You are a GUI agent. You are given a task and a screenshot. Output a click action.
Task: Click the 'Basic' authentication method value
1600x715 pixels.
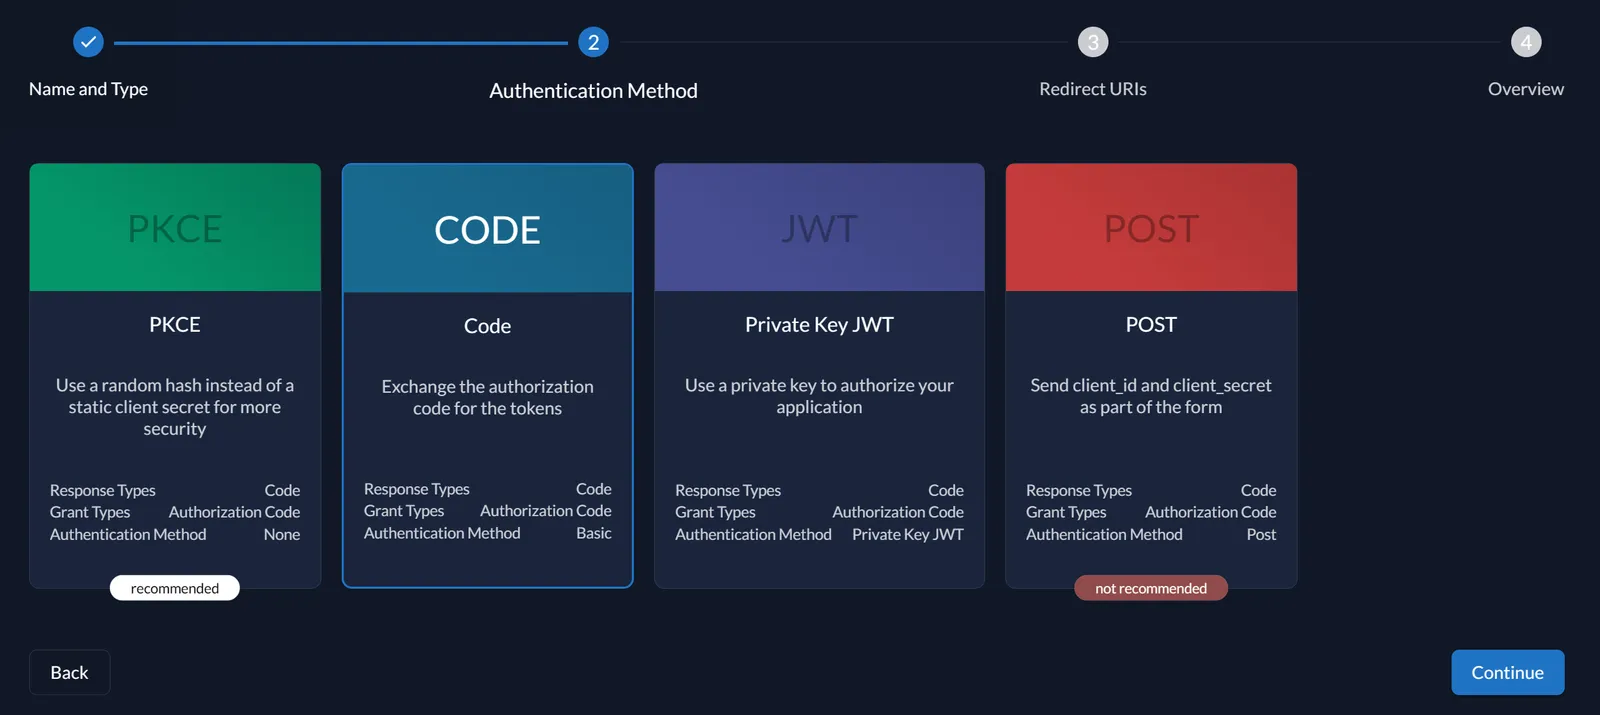tap(594, 533)
